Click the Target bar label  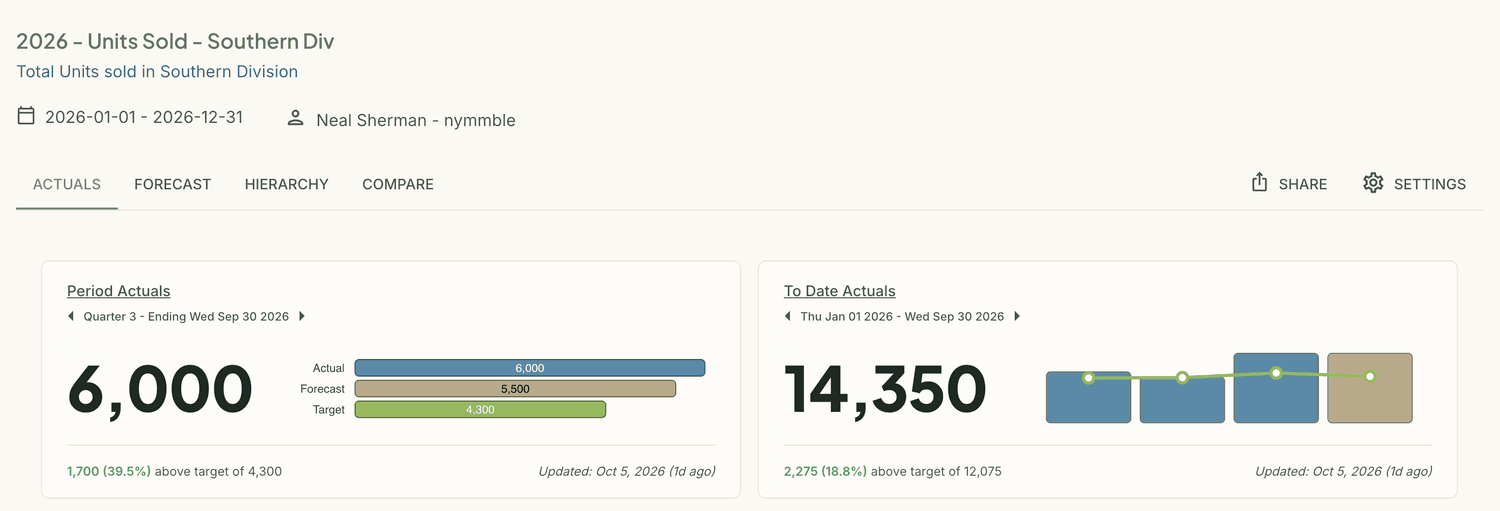tap(329, 409)
